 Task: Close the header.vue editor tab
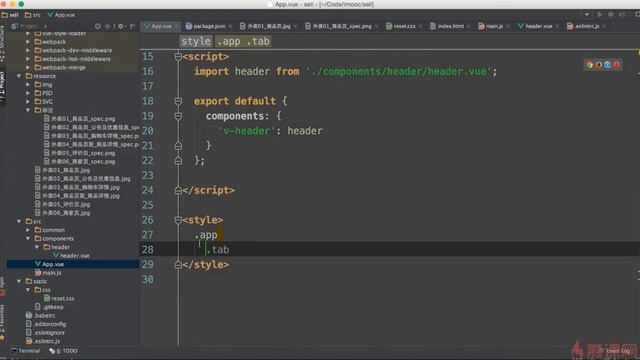pyautogui.click(x=557, y=27)
